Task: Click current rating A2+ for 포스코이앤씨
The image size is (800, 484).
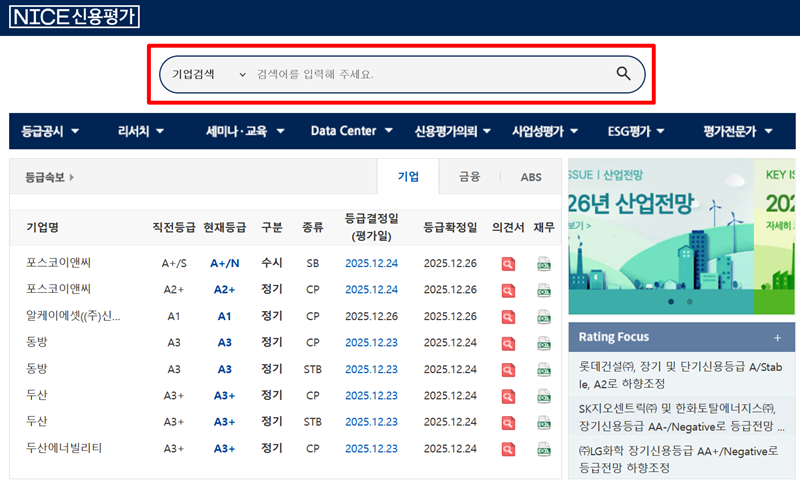Action: [224, 290]
